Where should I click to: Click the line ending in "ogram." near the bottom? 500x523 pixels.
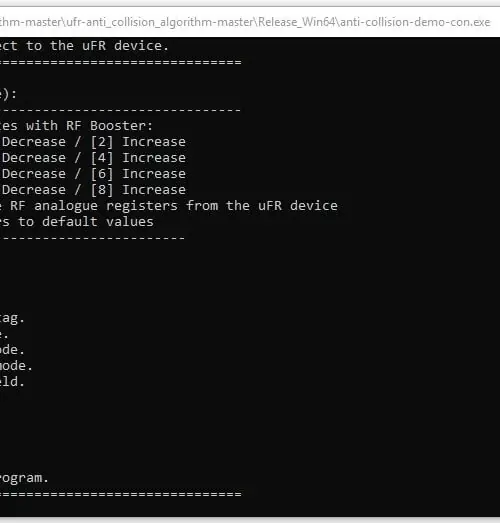(x=24, y=478)
